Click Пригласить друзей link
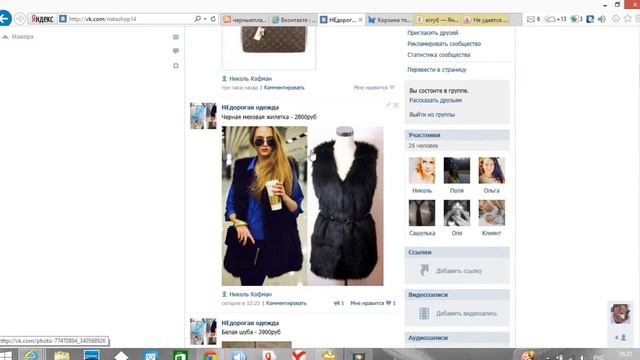 433,33
